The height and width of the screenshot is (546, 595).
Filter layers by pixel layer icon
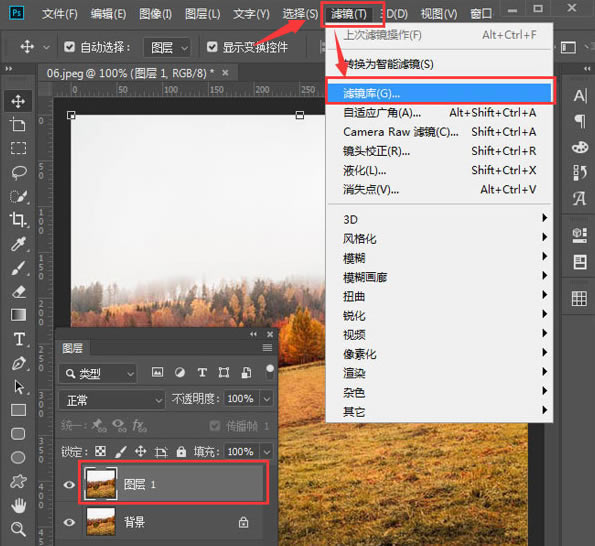(x=157, y=372)
